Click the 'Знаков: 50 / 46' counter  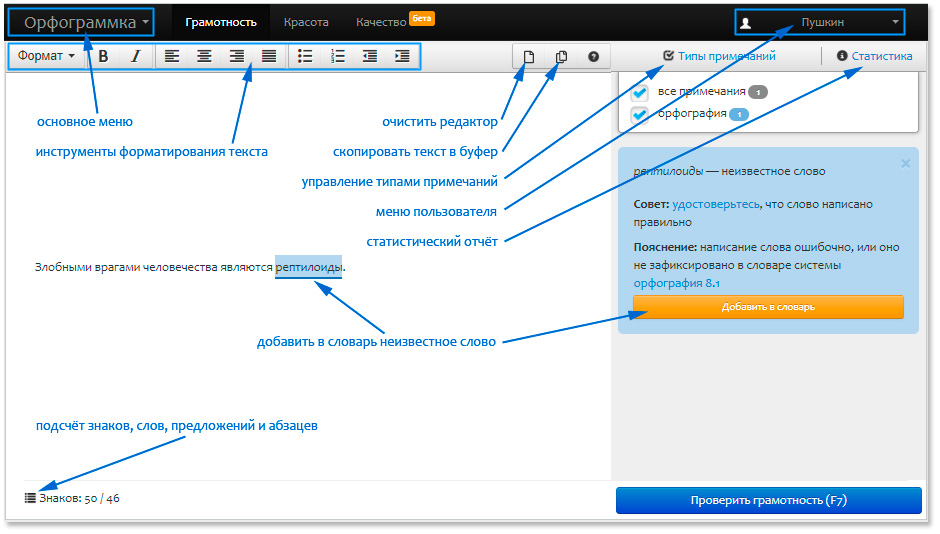pyautogui.click(x=79, y=498)
